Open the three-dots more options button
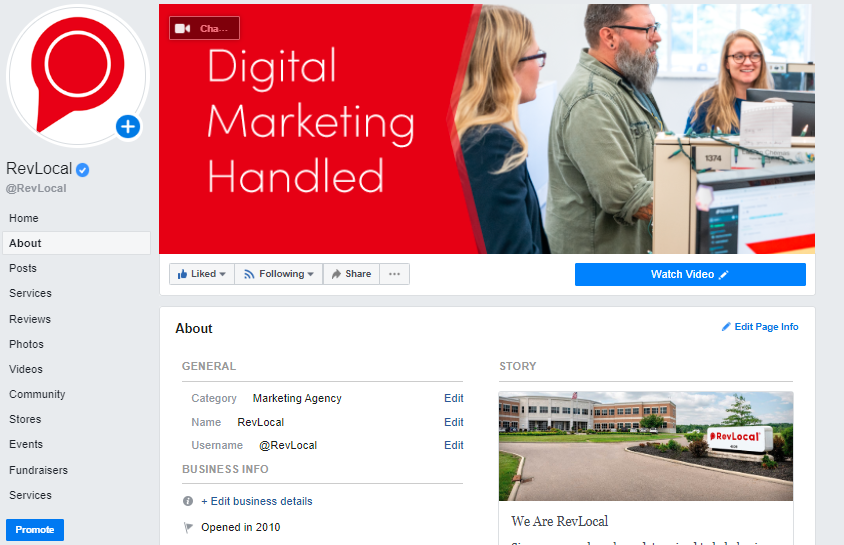The height and width of the screenshot is (545, 844). [395, 274]
